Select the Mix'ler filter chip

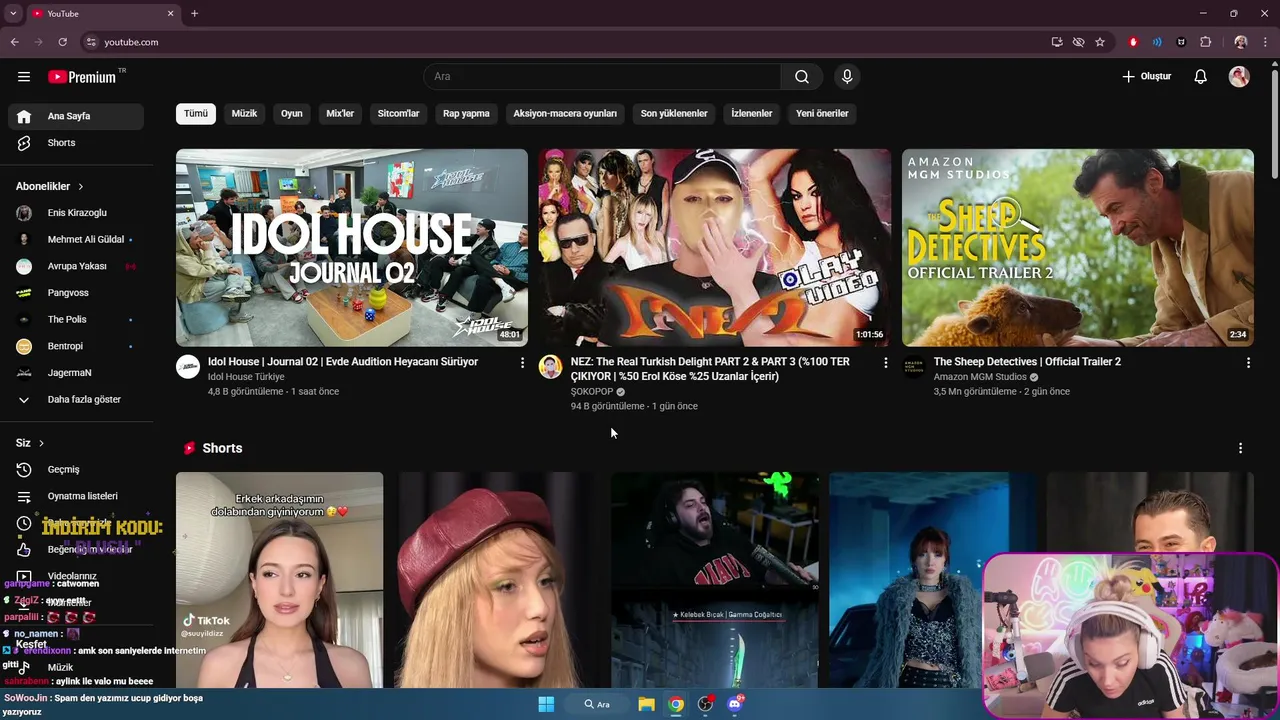tap(340, 113)
